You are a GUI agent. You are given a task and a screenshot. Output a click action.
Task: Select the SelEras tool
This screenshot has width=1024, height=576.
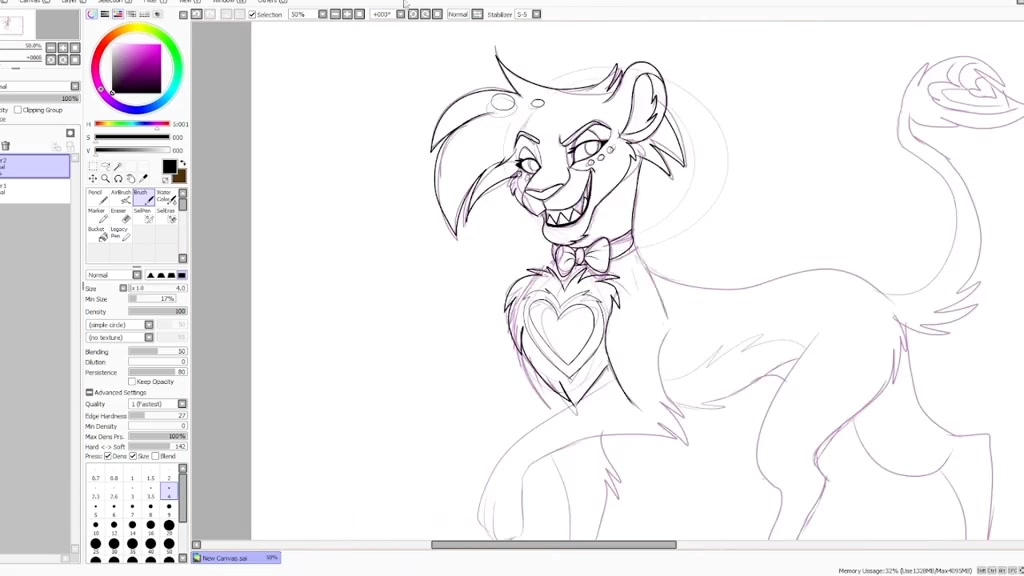pos(166,216)
